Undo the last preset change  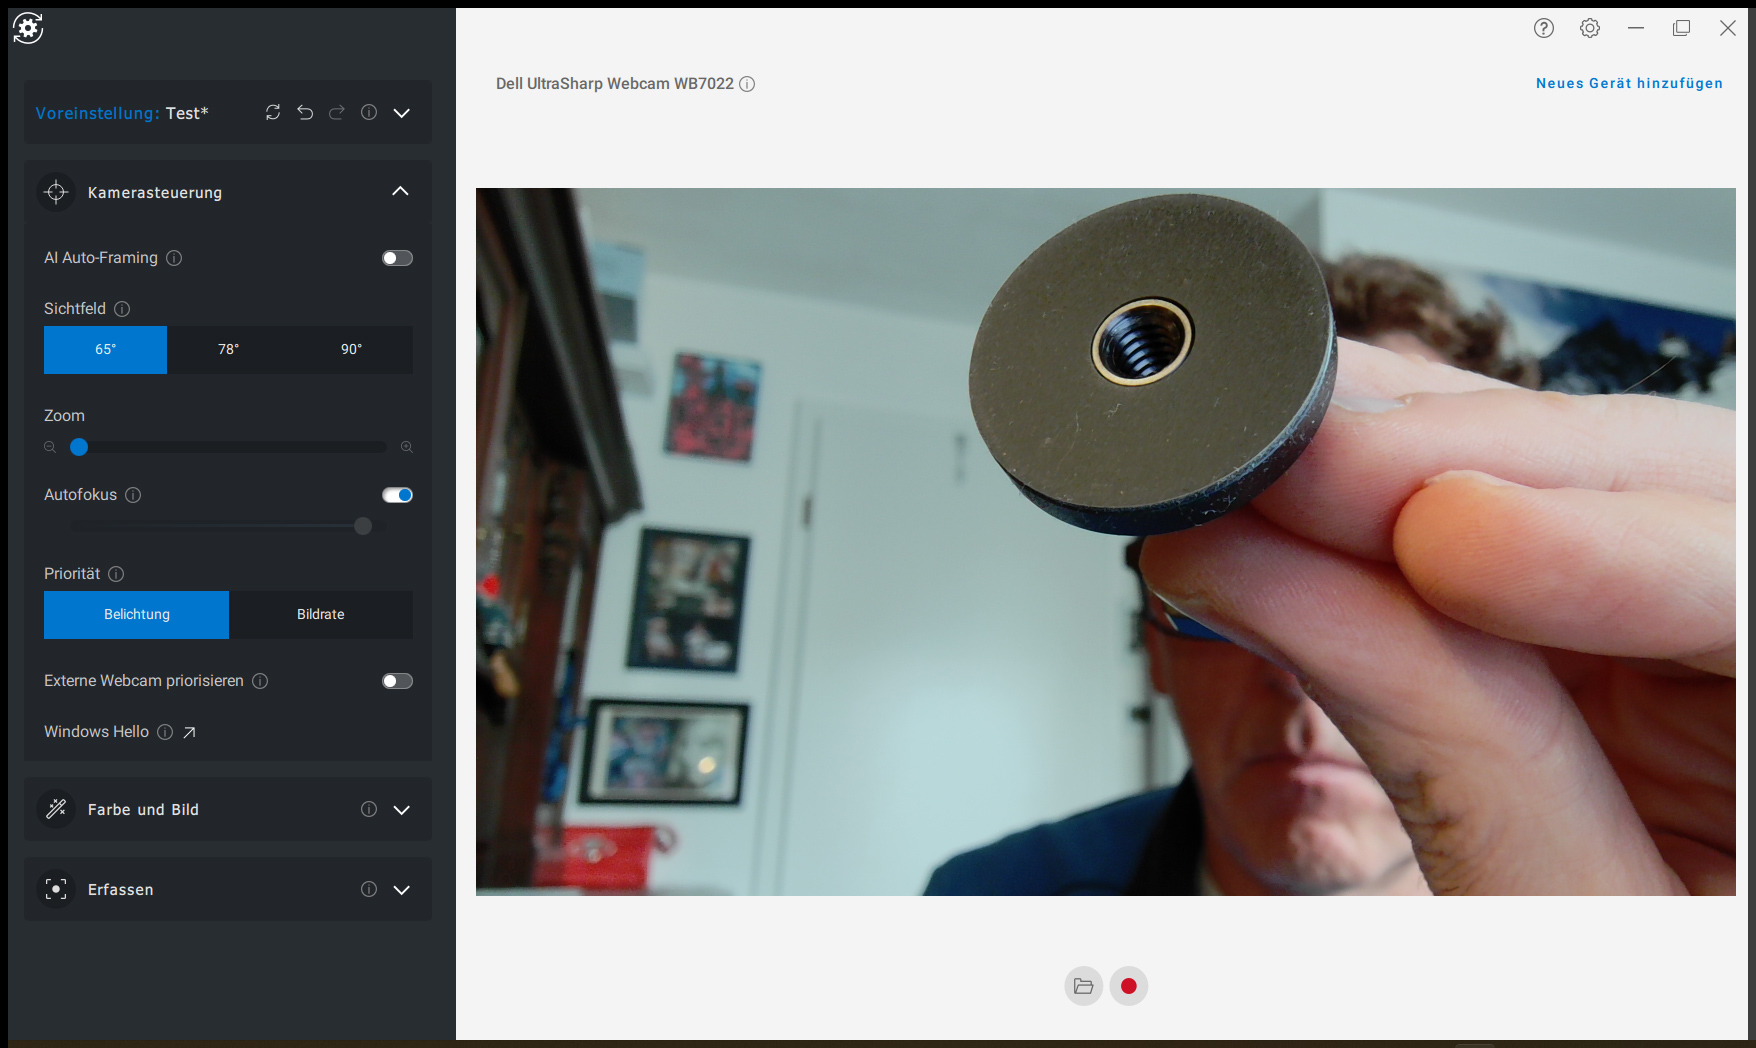[305, 112]
